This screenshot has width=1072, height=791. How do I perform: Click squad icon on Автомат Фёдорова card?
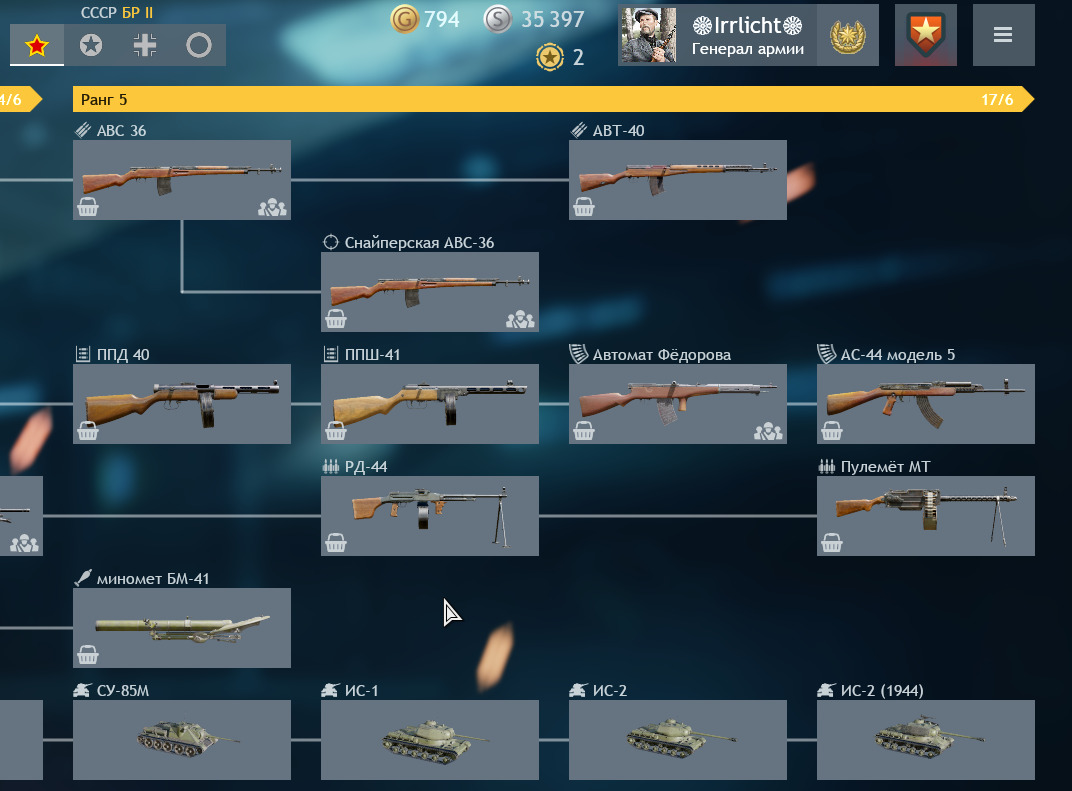click(768, 431)
